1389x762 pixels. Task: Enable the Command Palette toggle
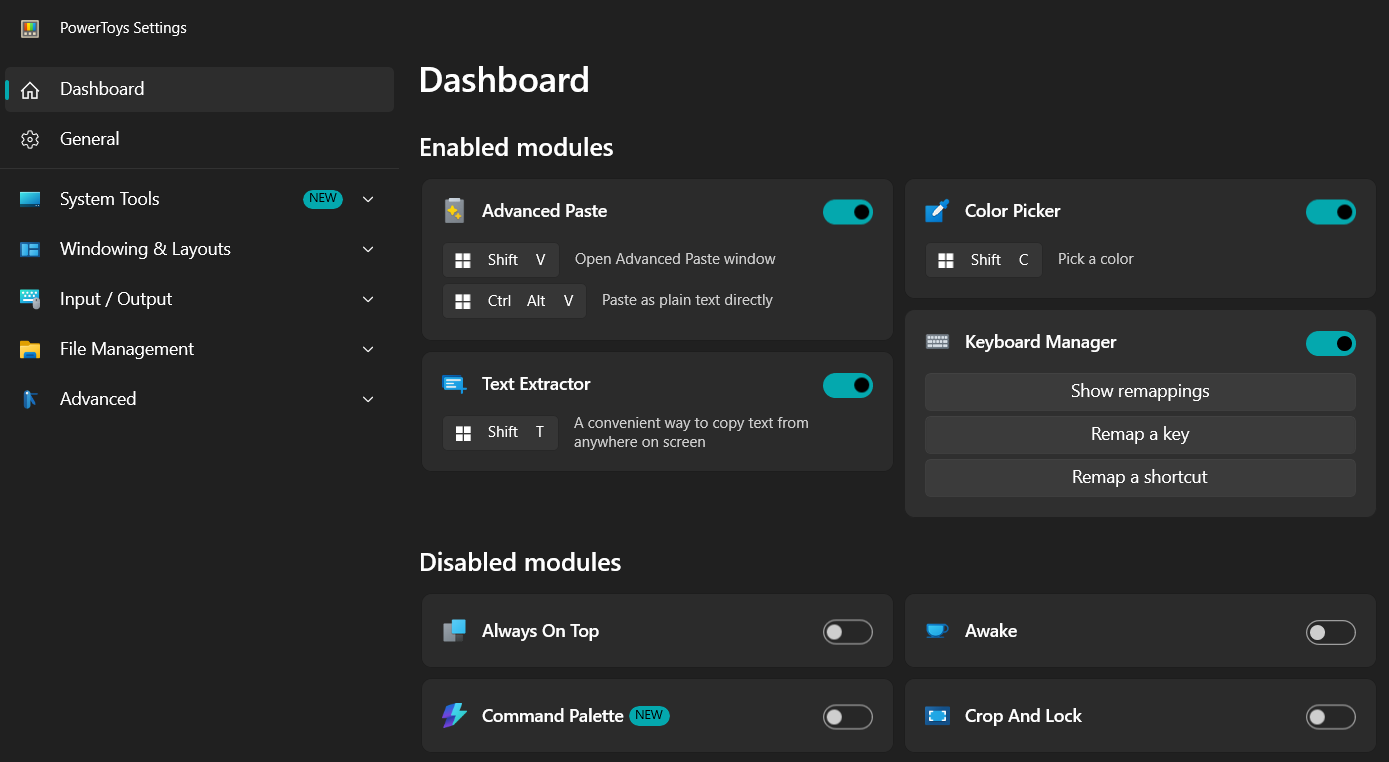click(848, 717)
